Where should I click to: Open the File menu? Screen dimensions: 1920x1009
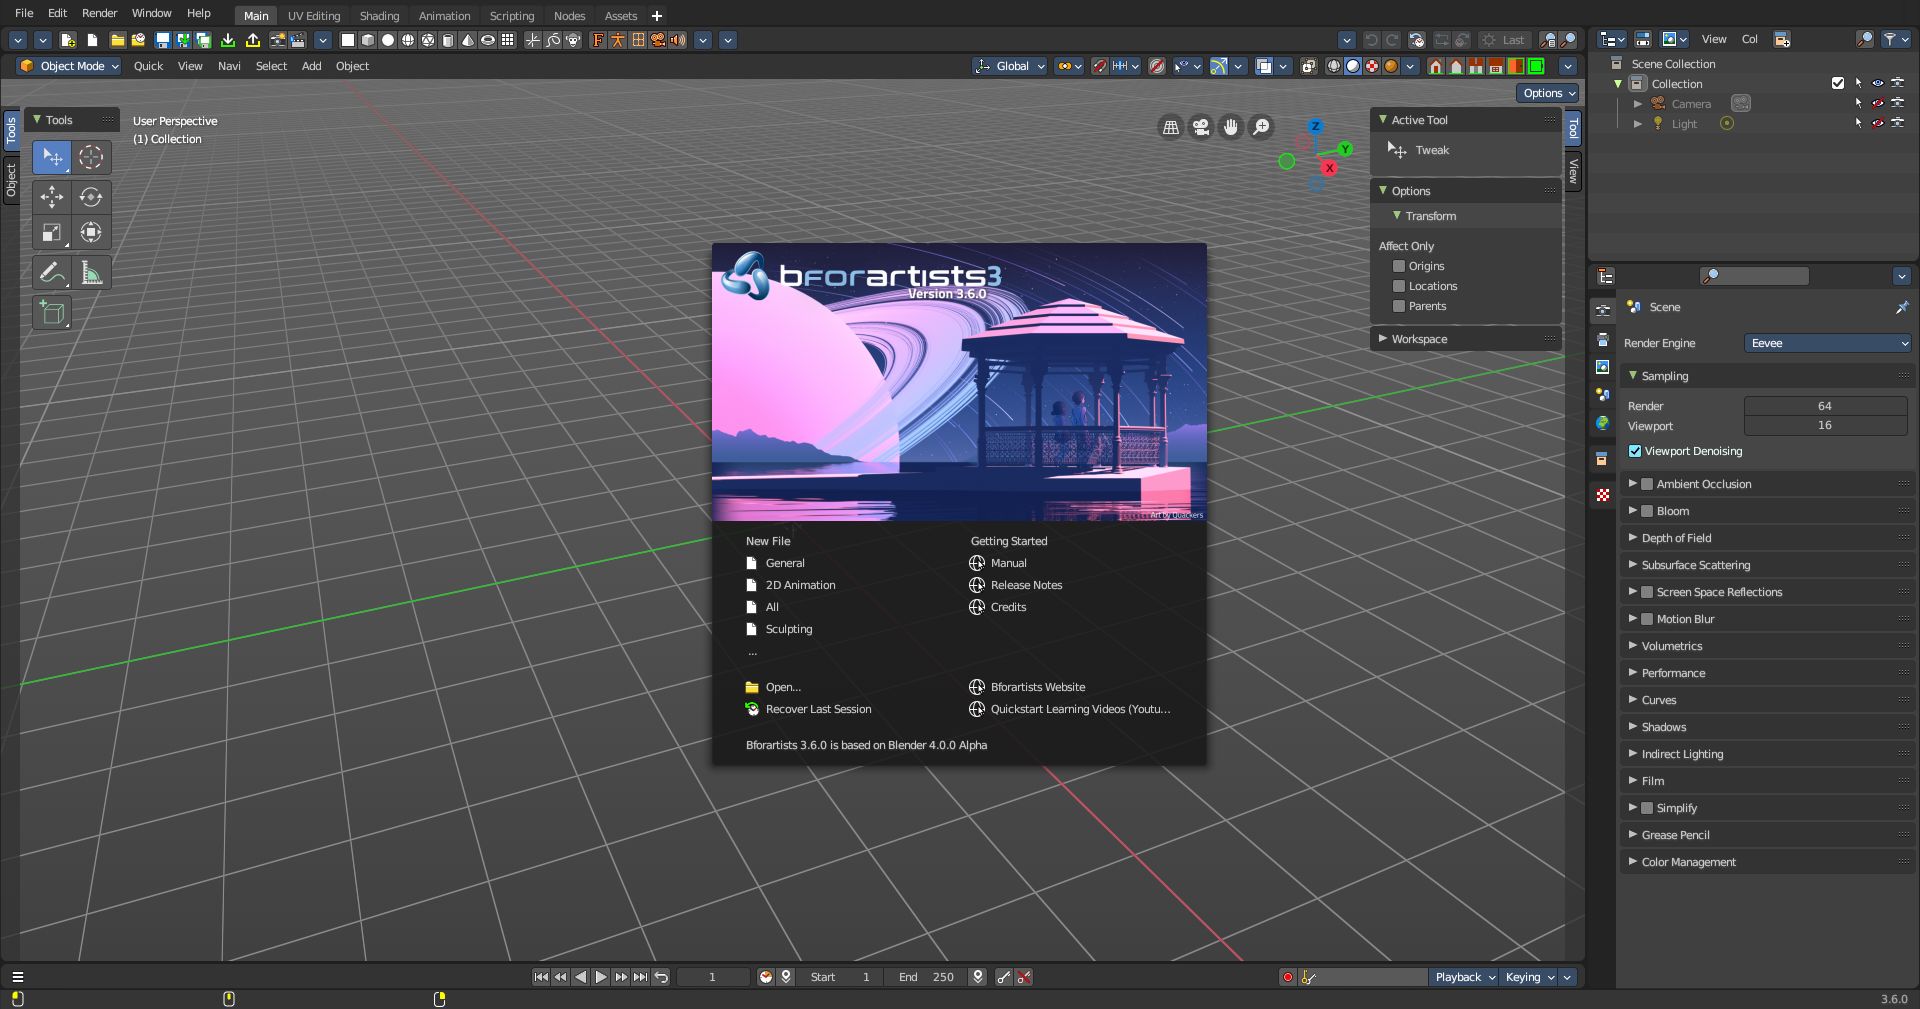[24, 13]
